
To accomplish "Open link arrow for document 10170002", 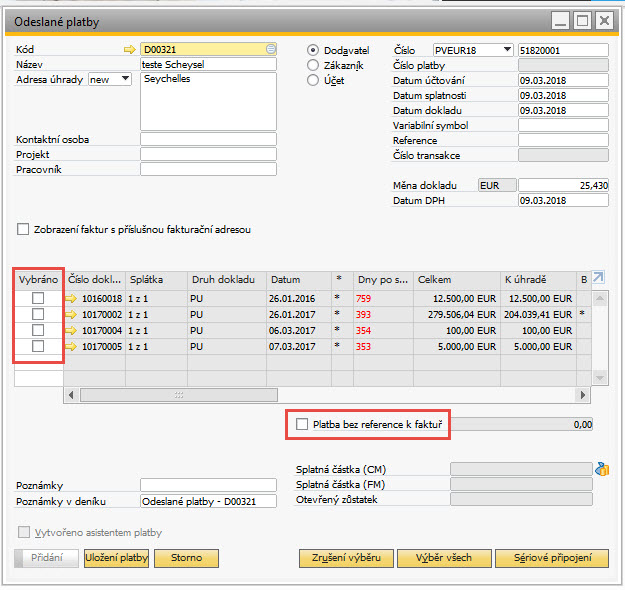I will pos(71,314).
